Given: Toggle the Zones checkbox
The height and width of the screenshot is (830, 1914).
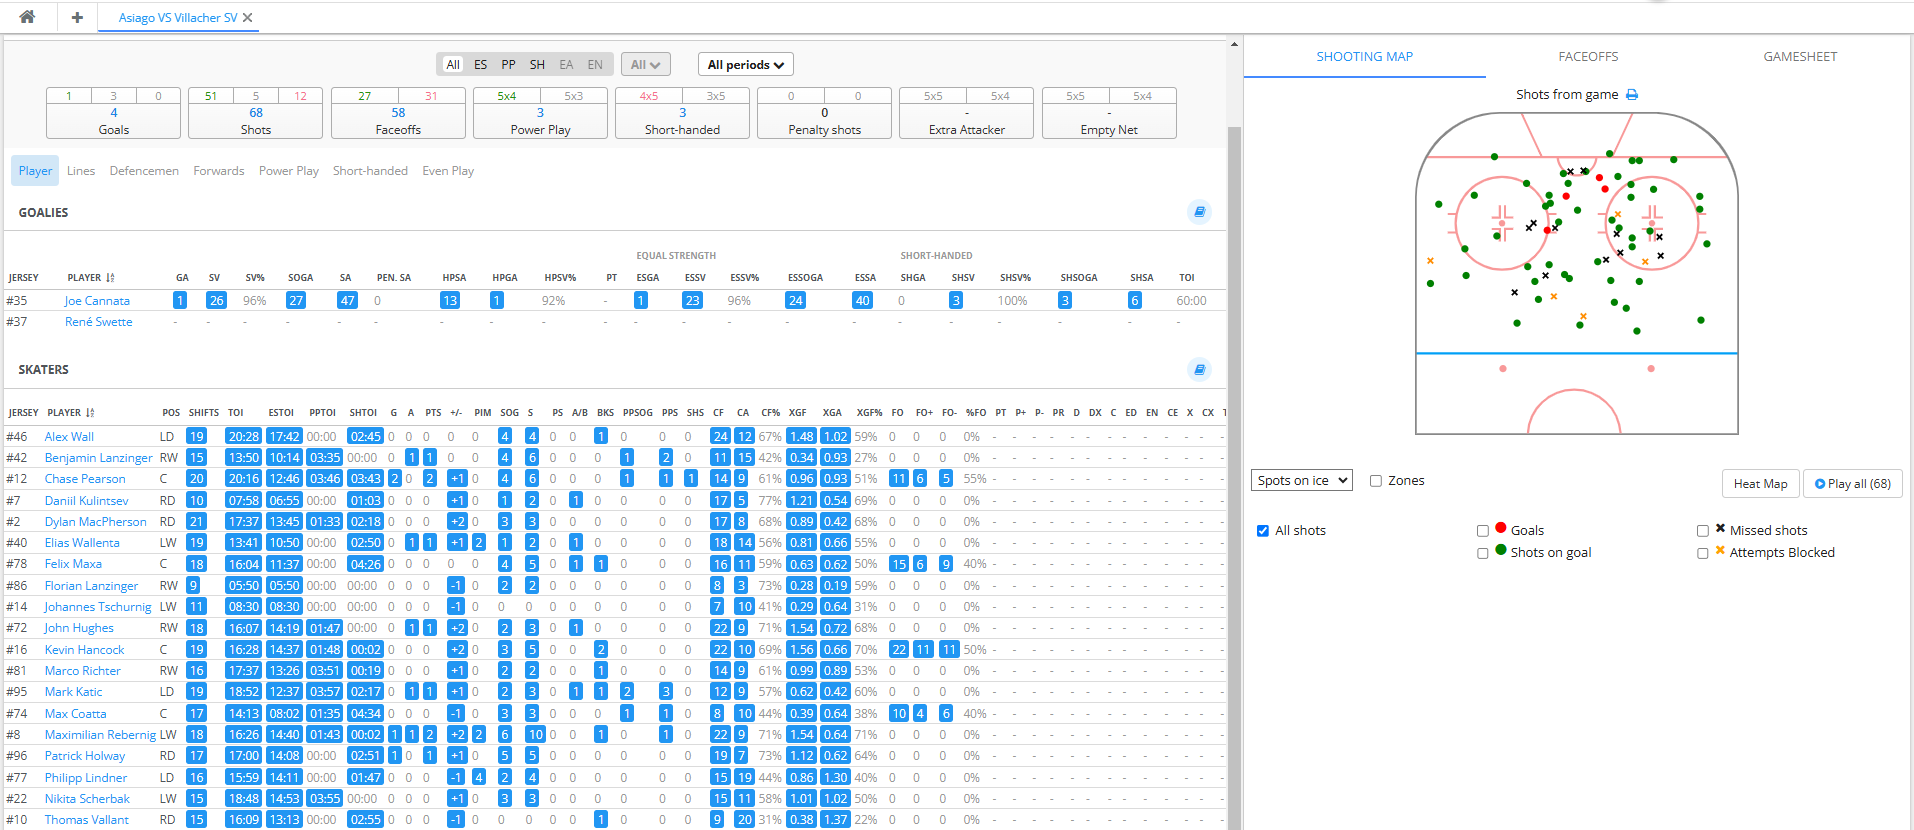Looking at the screenshot, I should click(x=1376, y=481).
